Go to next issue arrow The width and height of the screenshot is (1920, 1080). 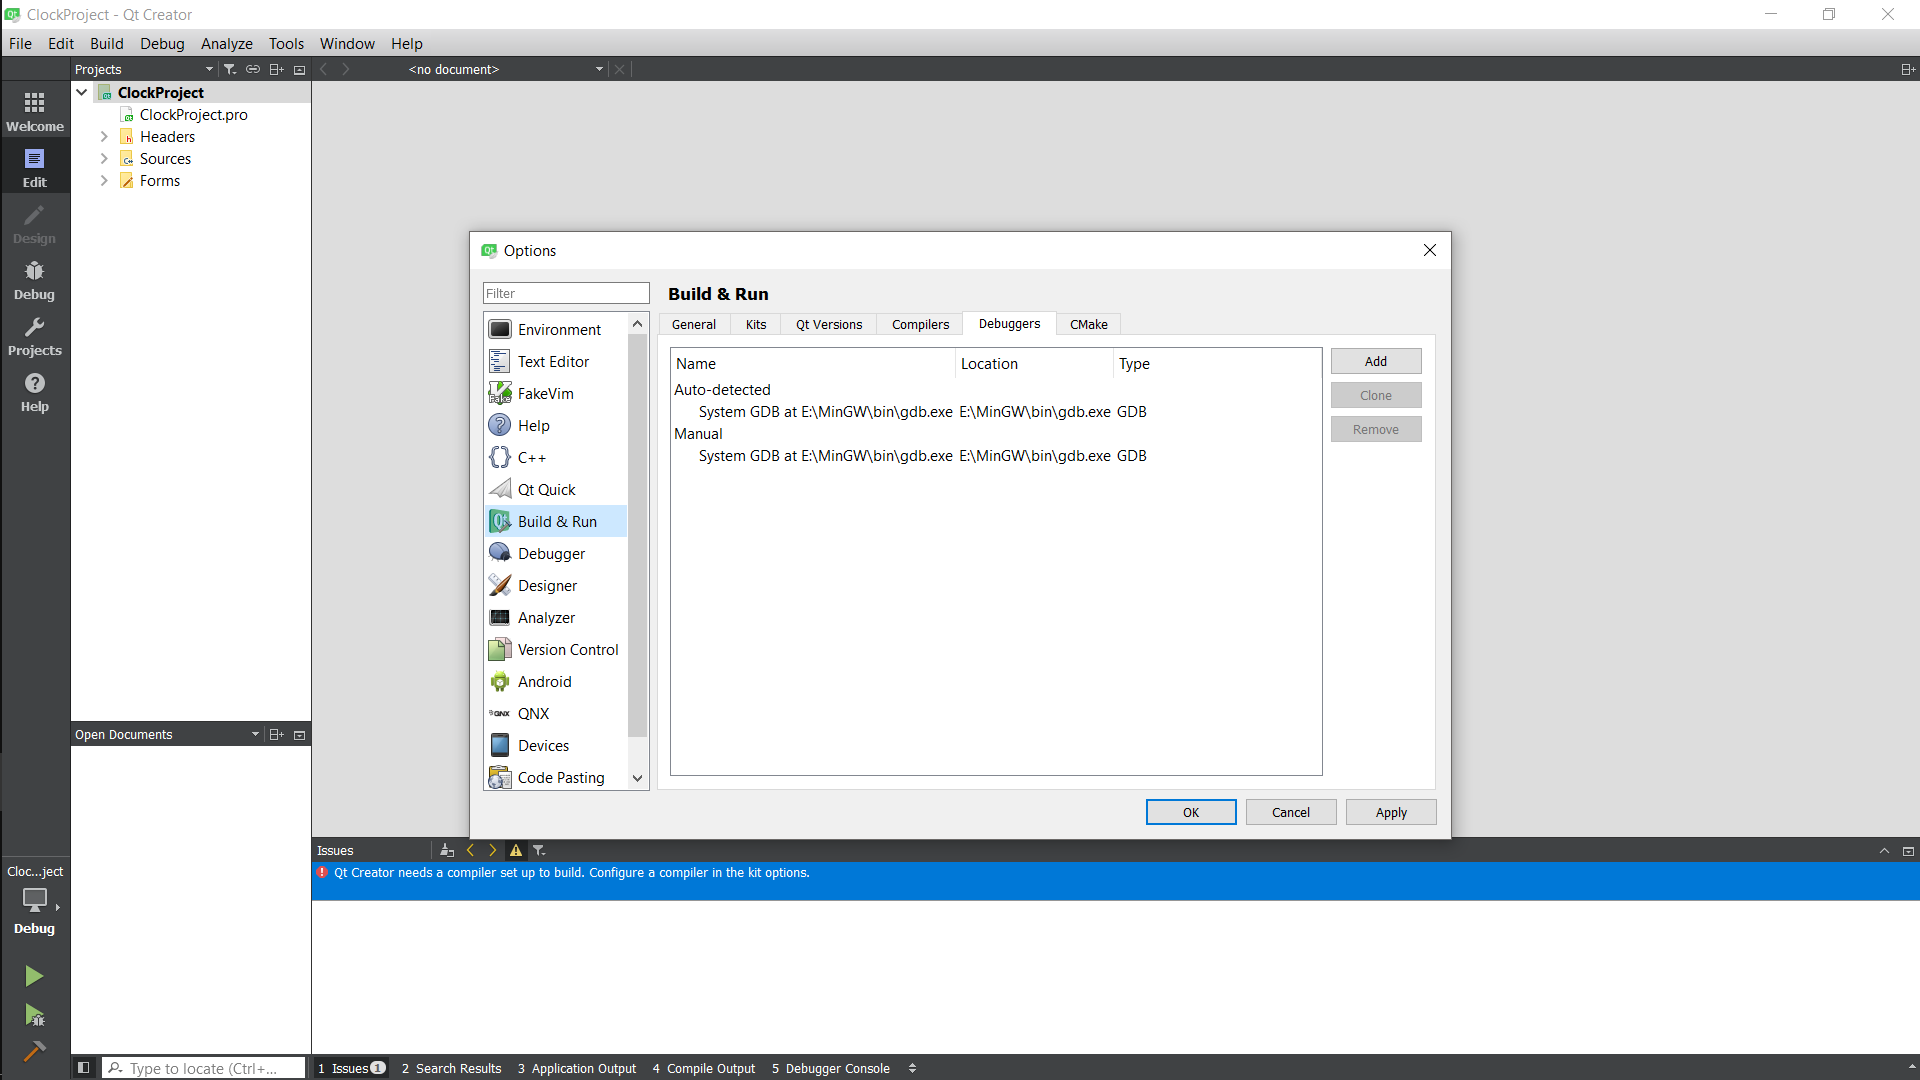(492, 850)
